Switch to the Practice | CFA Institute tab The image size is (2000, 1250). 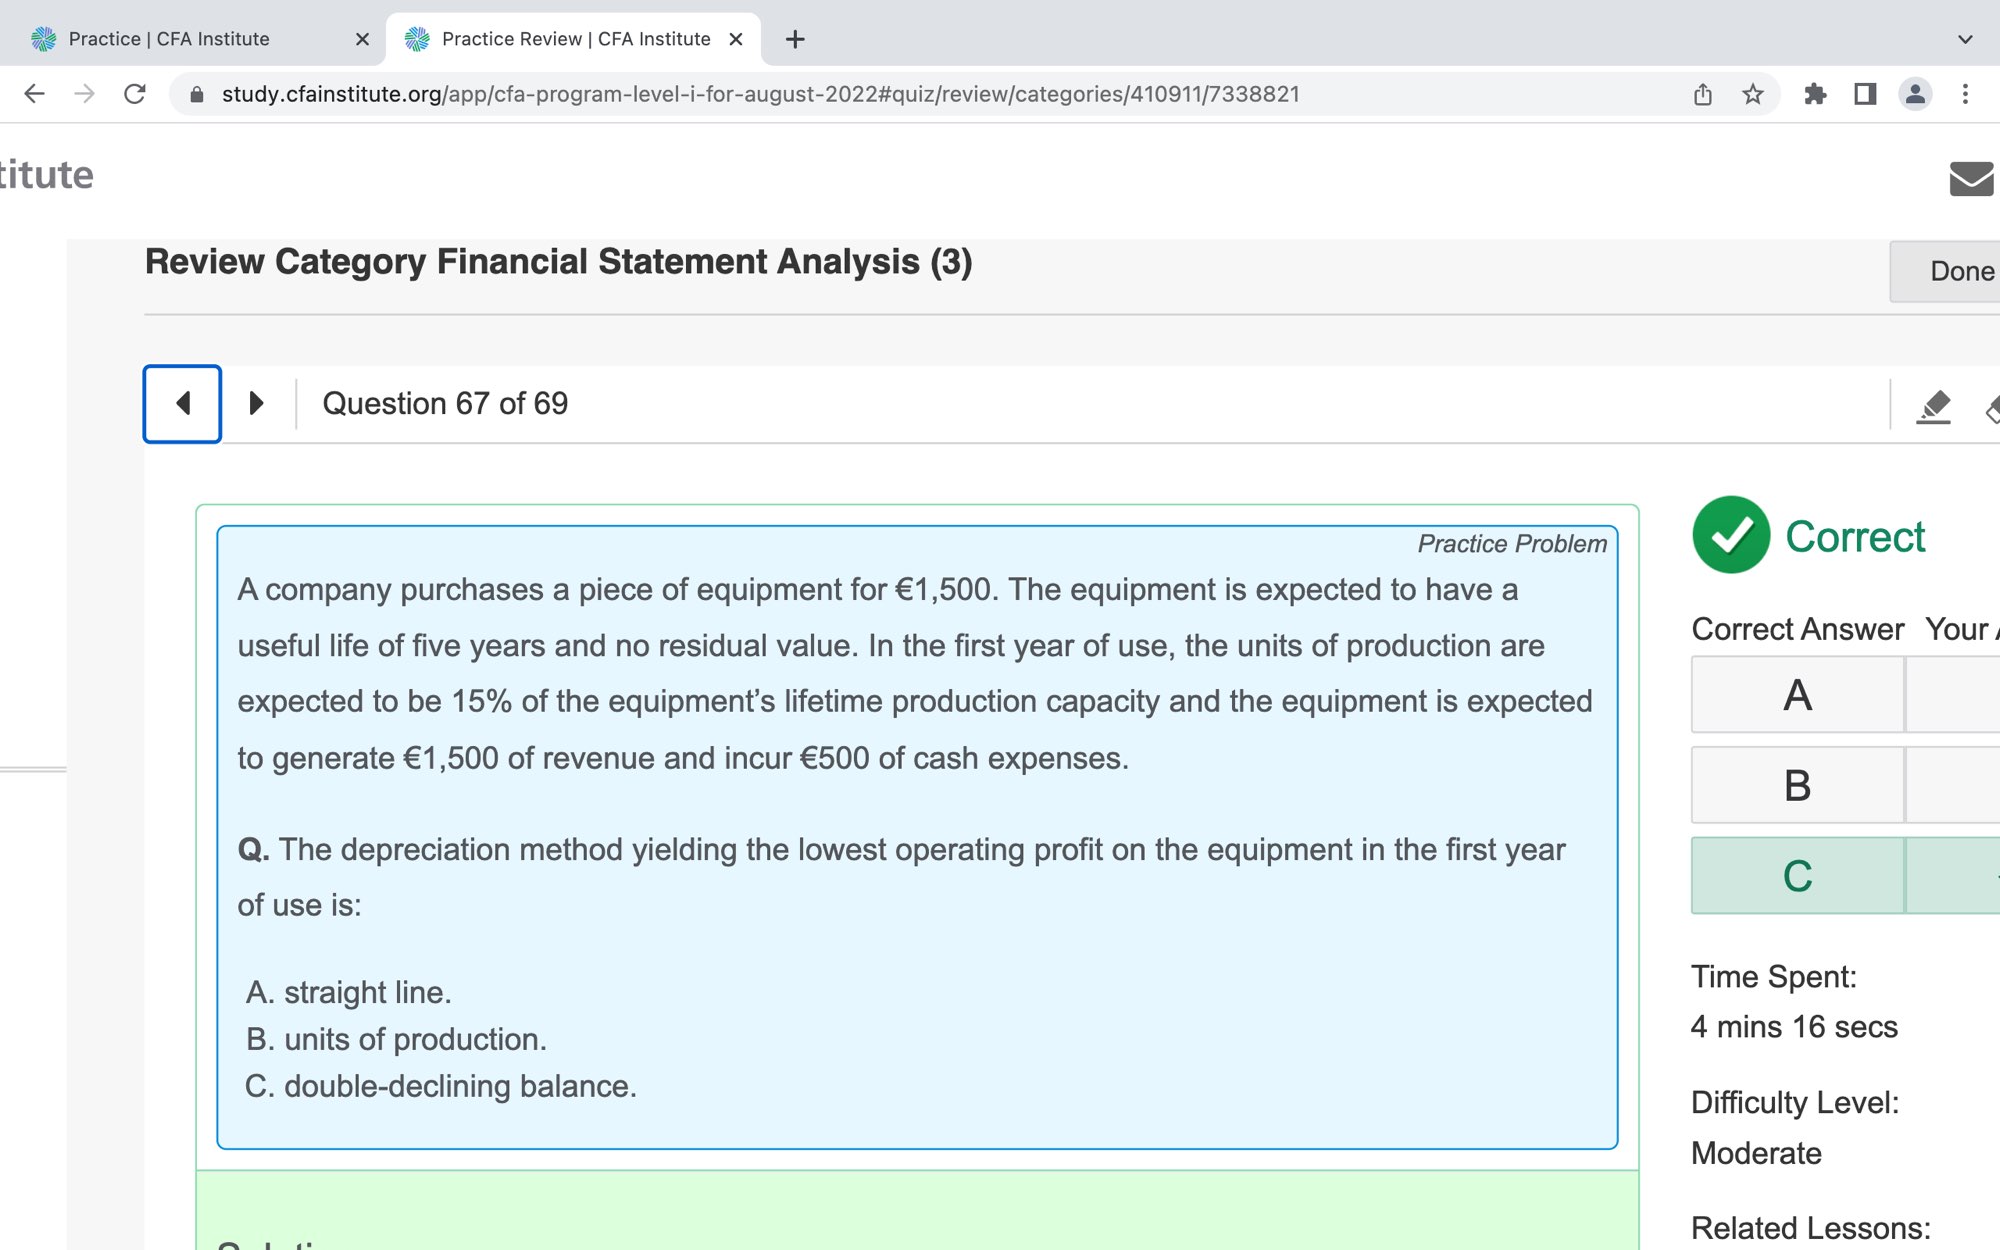click(170, 39)
